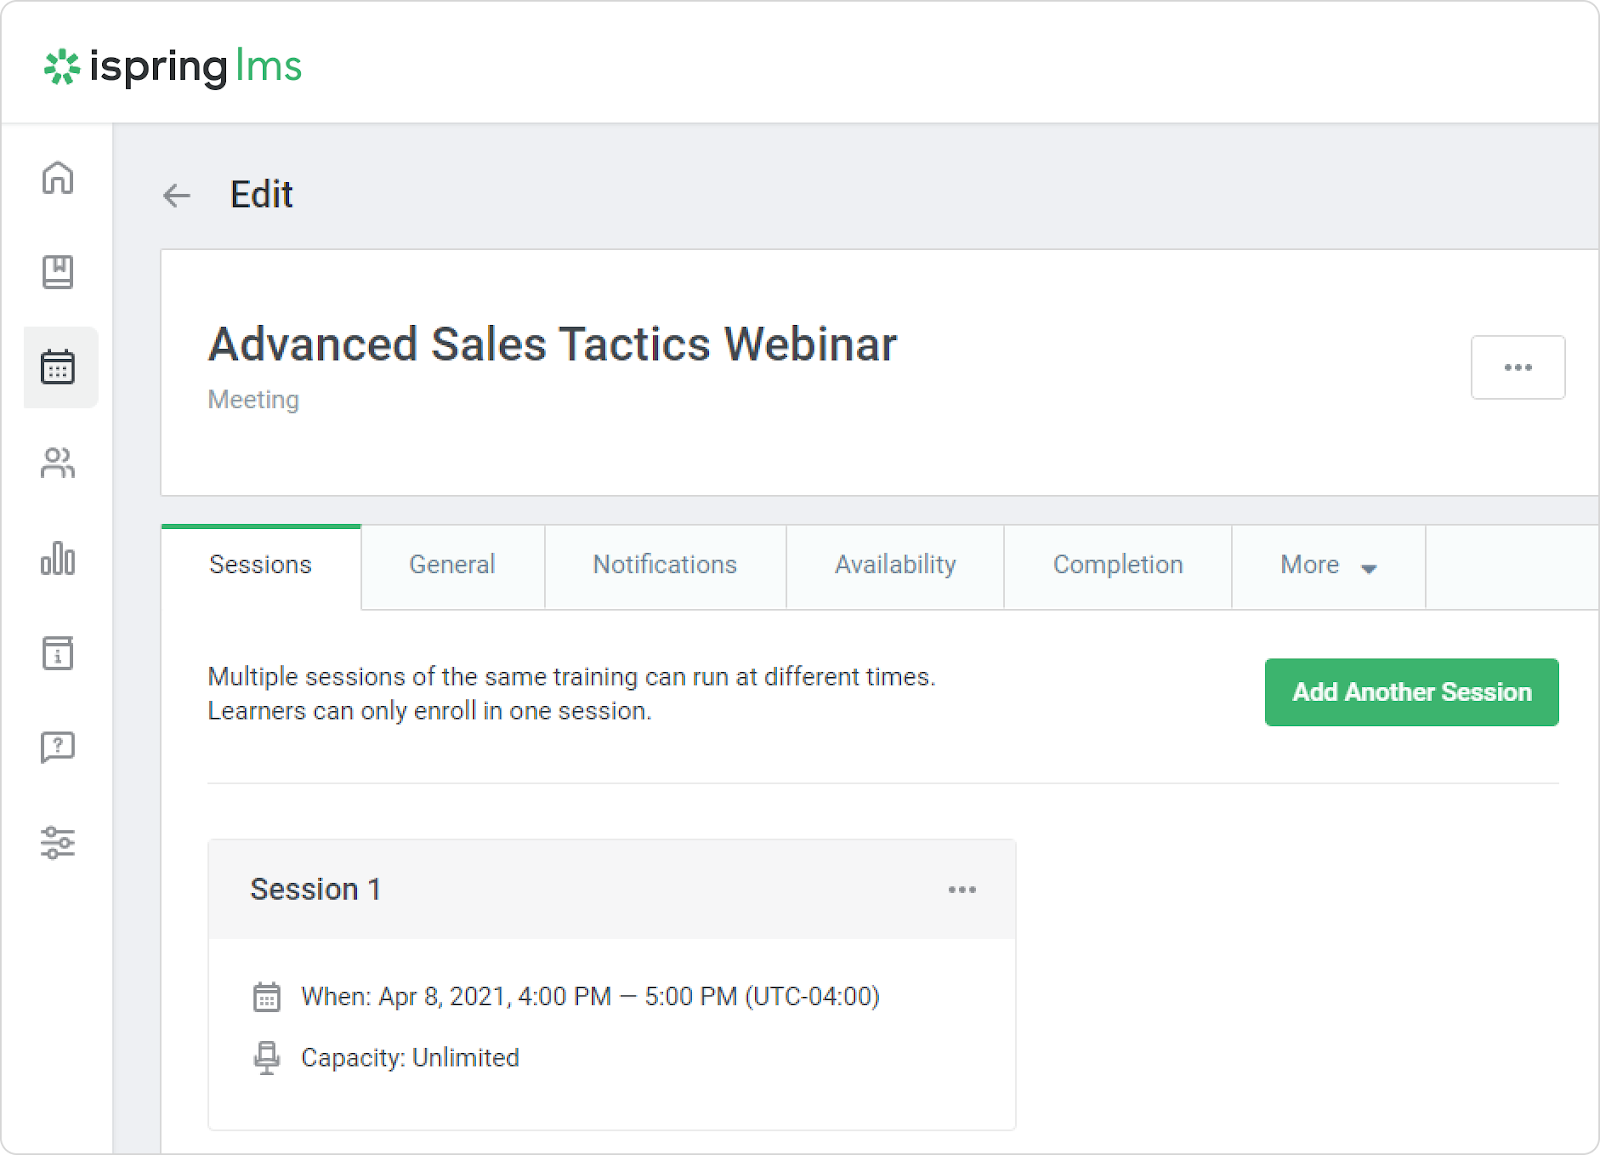This screenshot has height=1155, width=1600.
Task: Open the help question bubble icon
Action: pos(58,747)
